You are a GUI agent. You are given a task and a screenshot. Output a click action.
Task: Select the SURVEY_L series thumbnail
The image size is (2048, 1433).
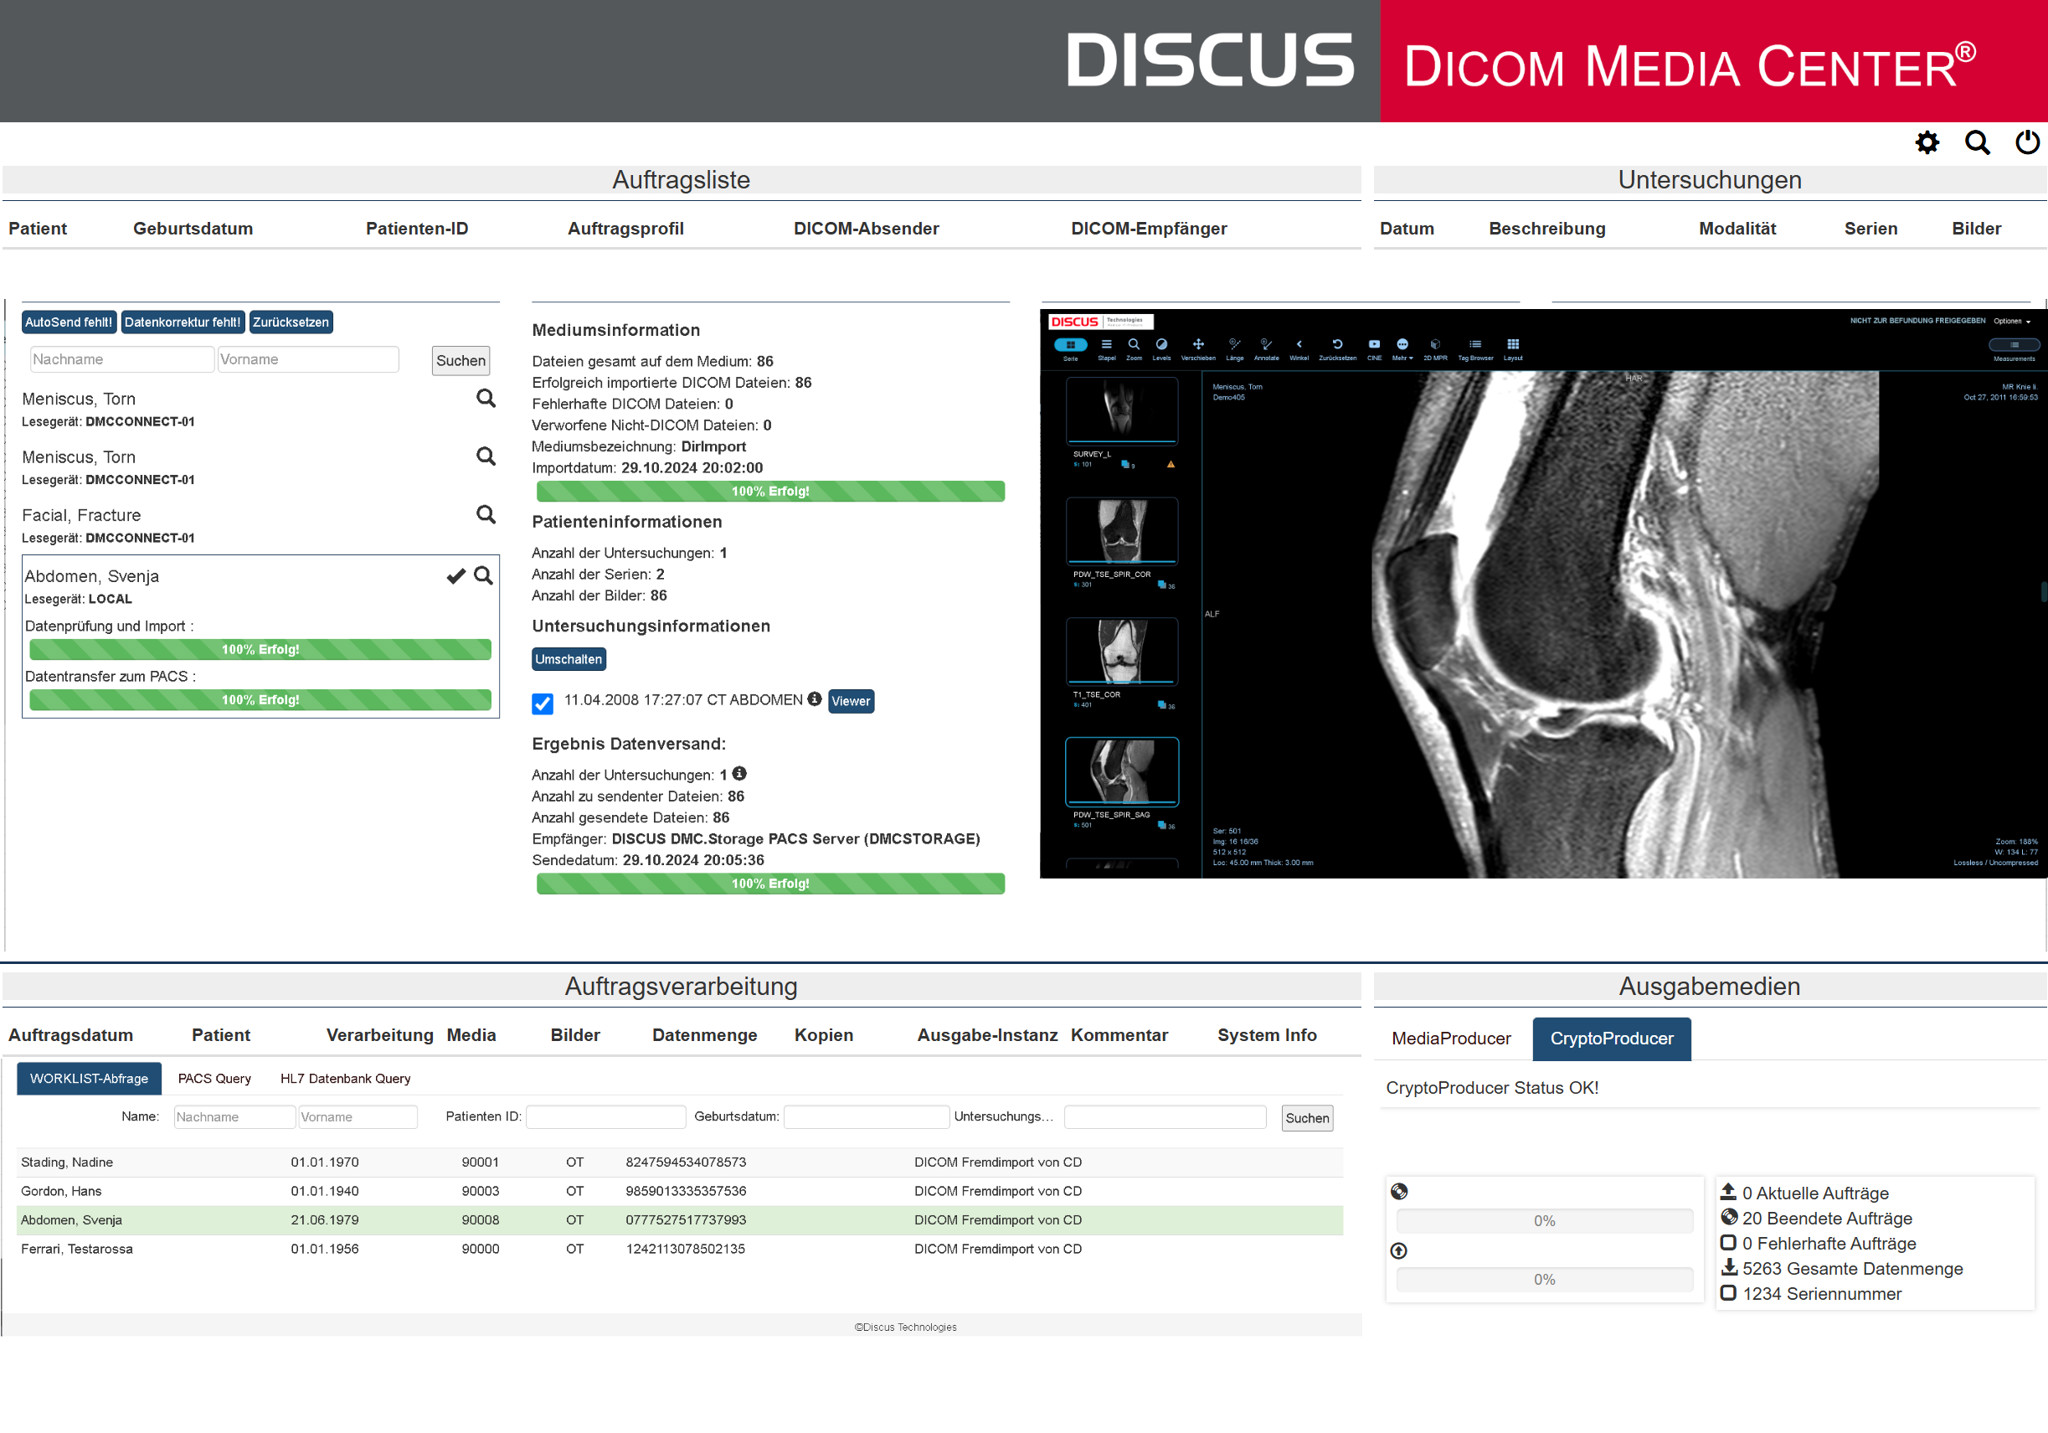tap(1122, 410)
